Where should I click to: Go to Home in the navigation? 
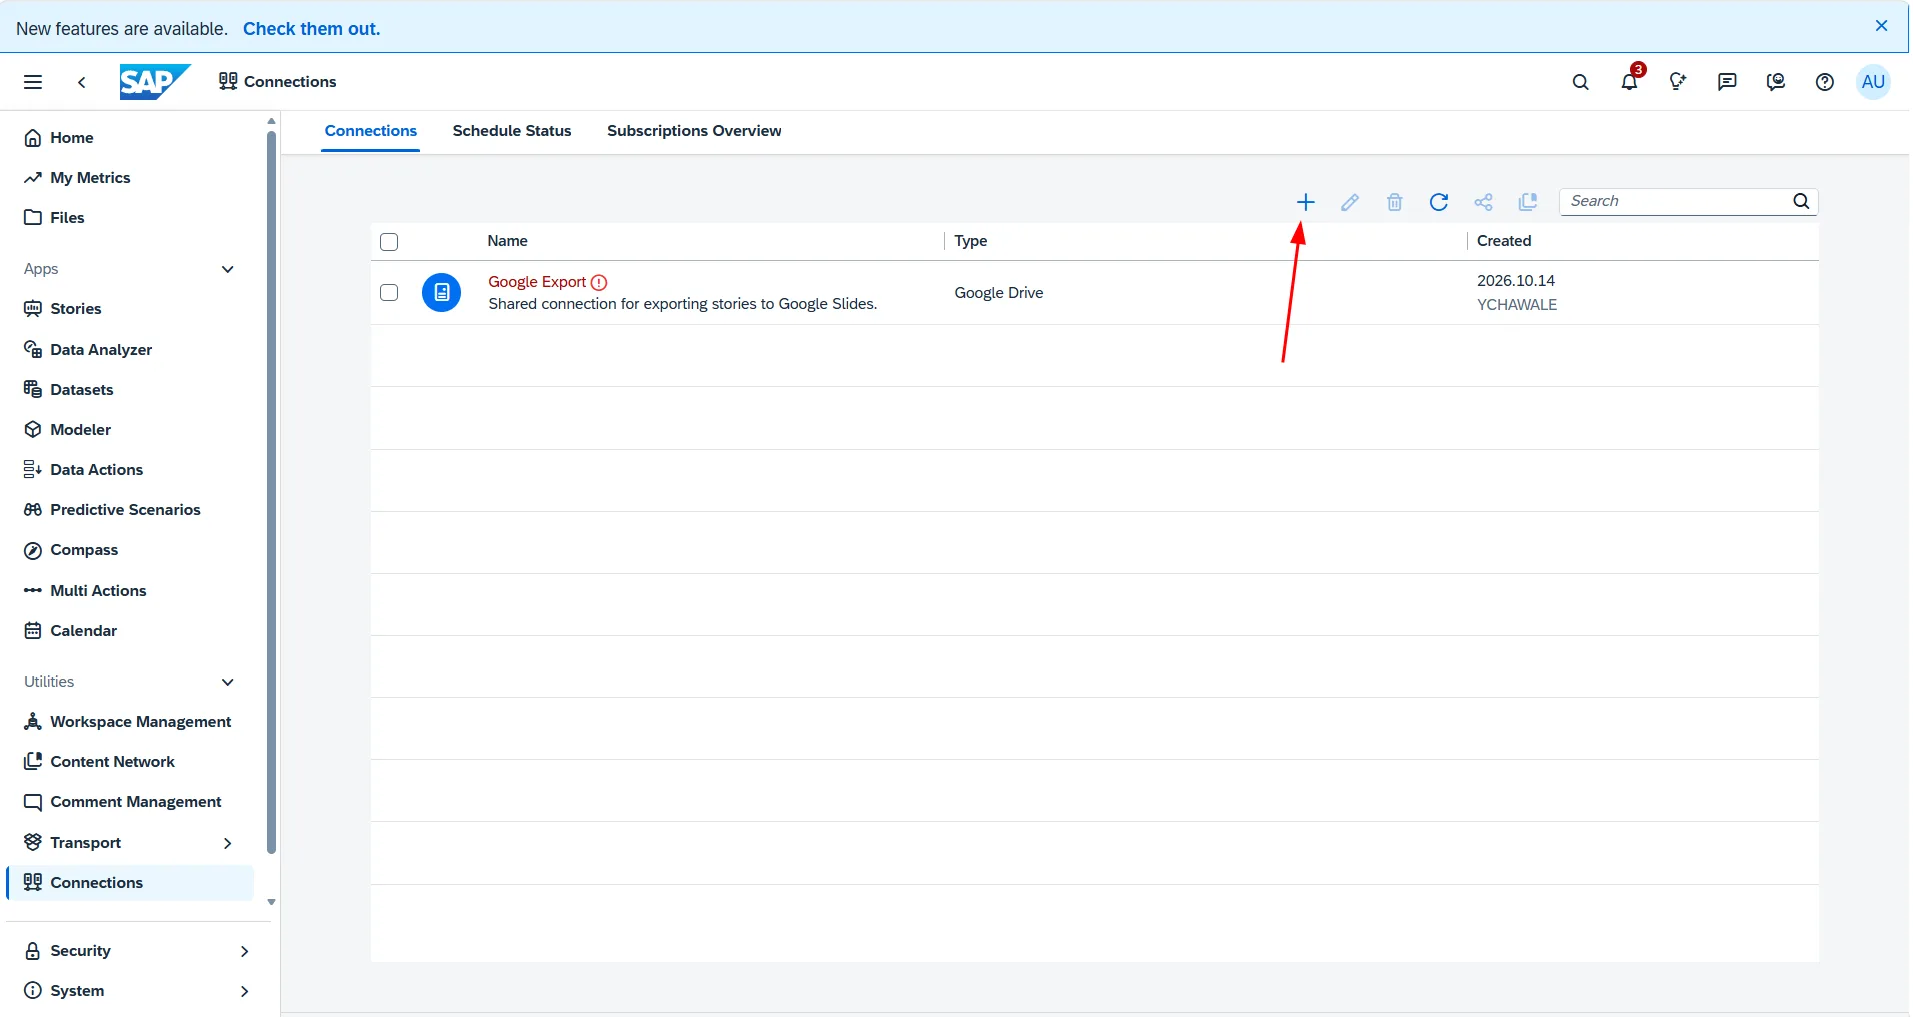(72, 138)
